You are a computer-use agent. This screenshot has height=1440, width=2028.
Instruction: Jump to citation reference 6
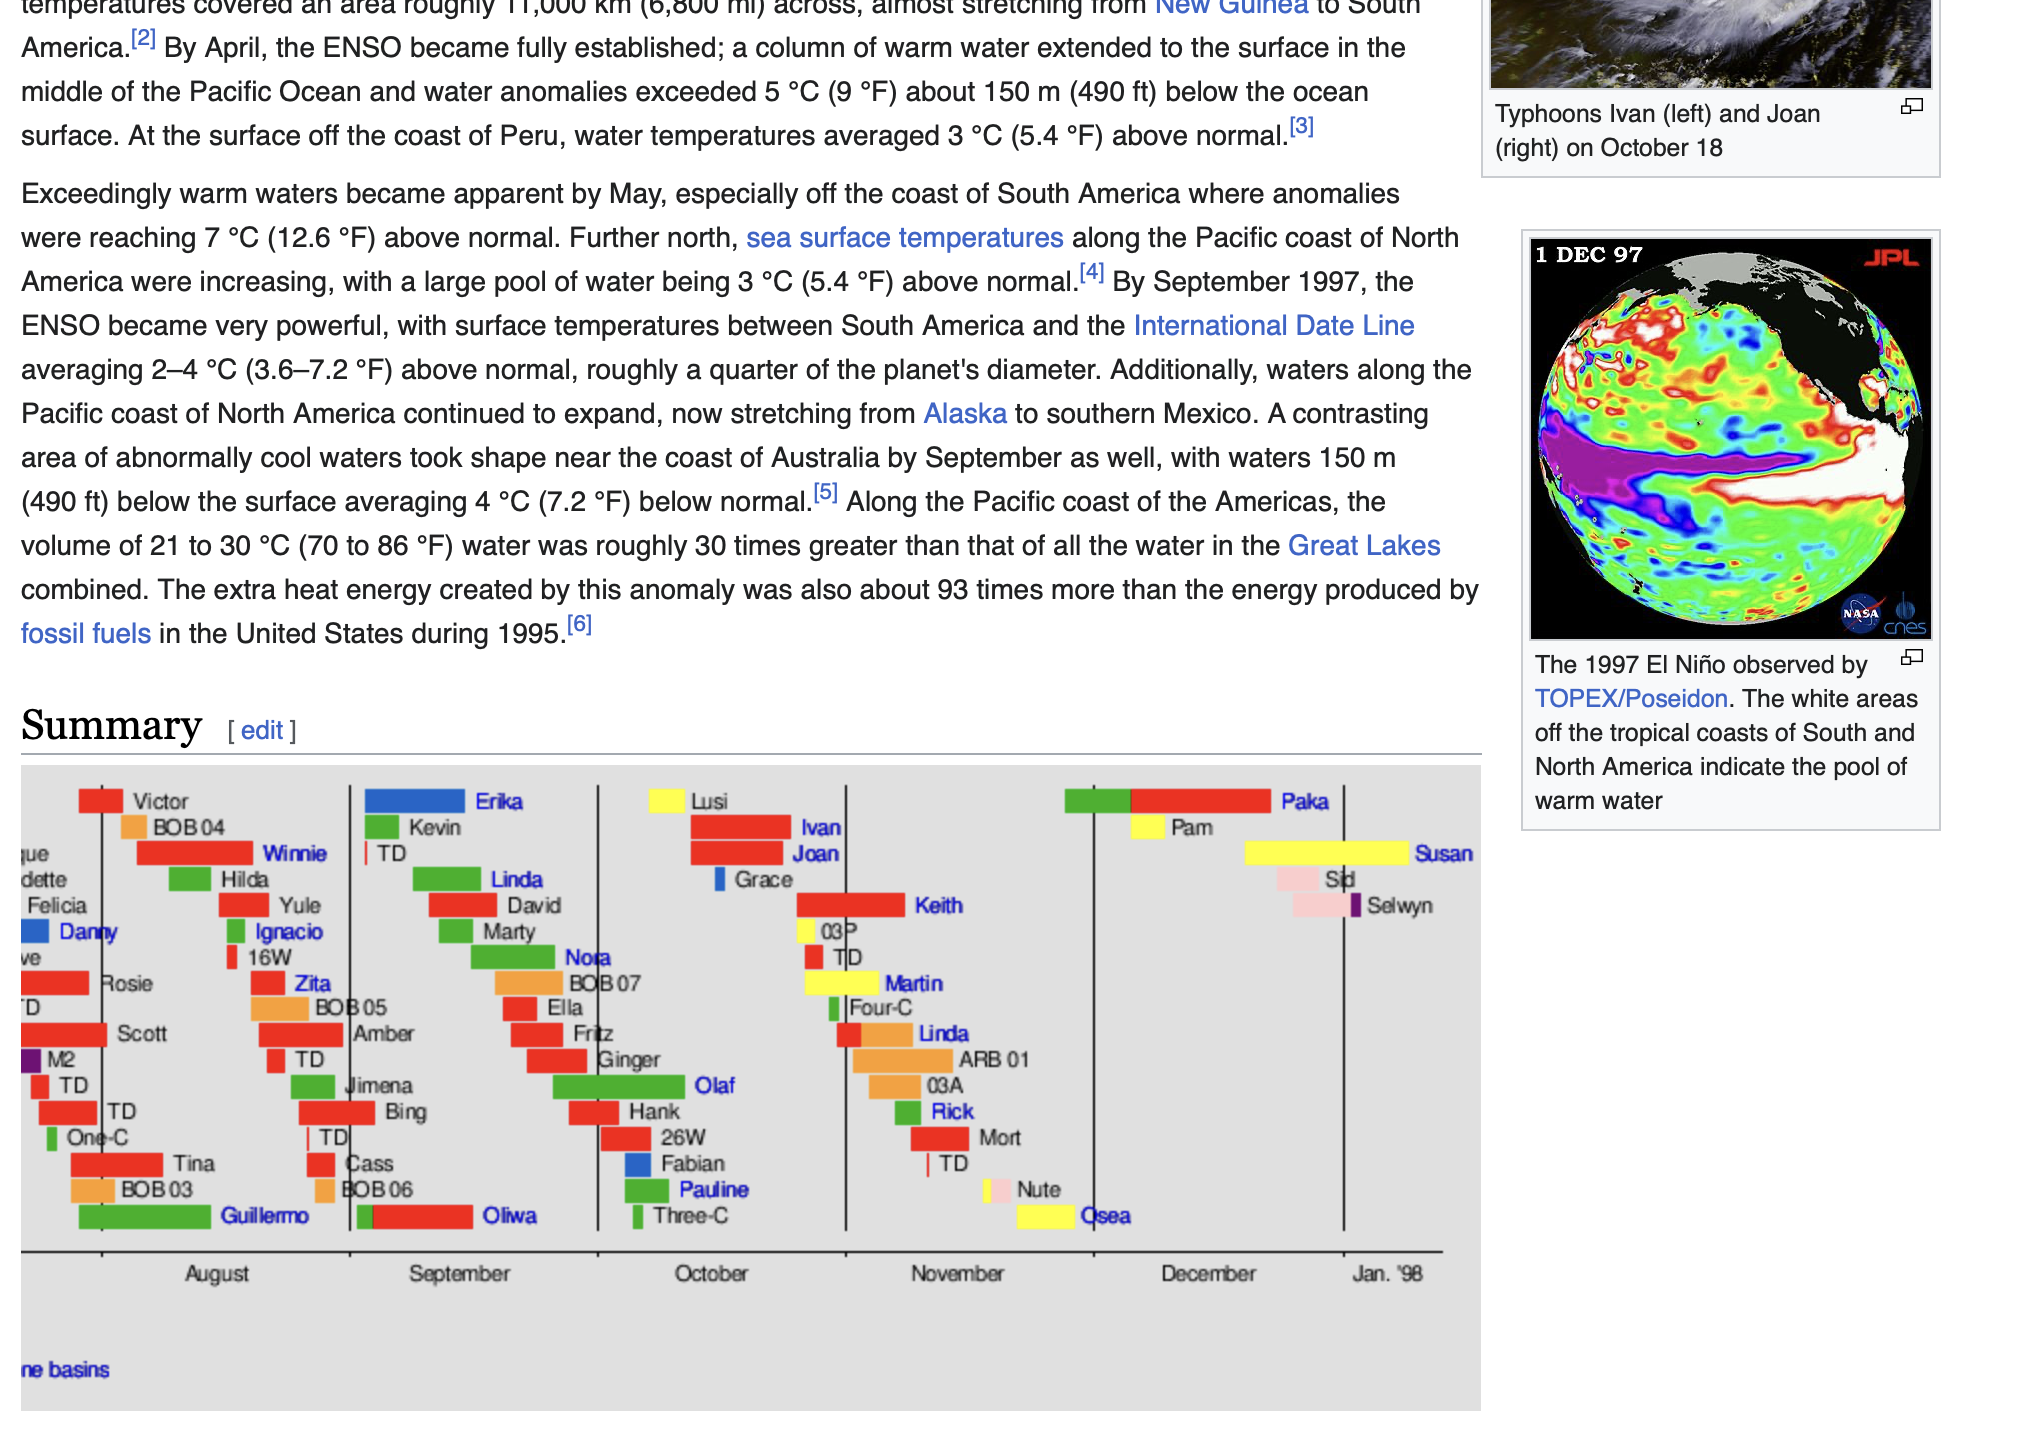(579, 624)
